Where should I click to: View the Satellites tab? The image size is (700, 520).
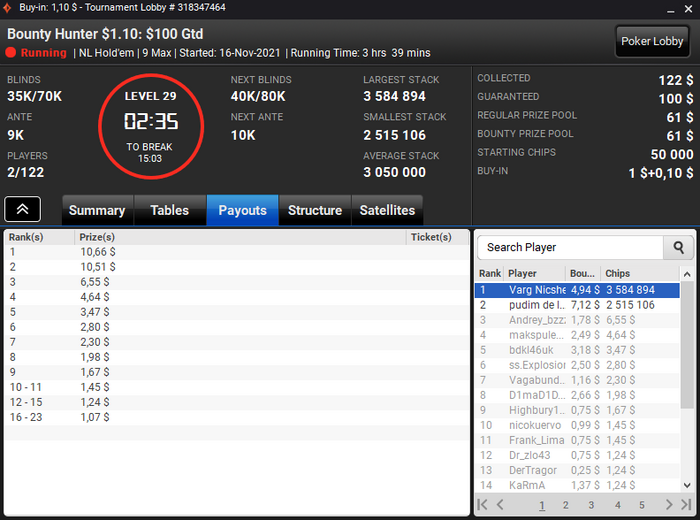tap(387, 210)
